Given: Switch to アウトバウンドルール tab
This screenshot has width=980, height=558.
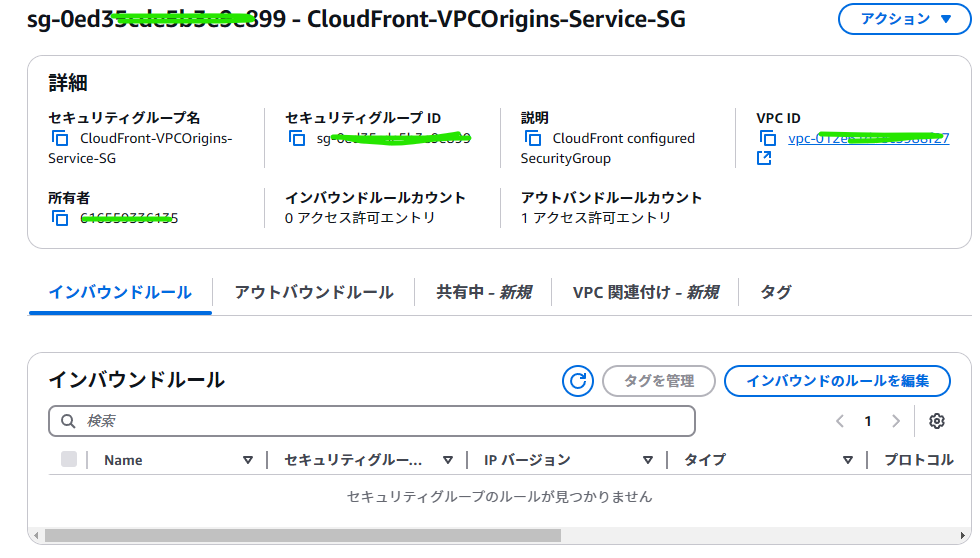Looking at the screenshot, I should point(314,292).
